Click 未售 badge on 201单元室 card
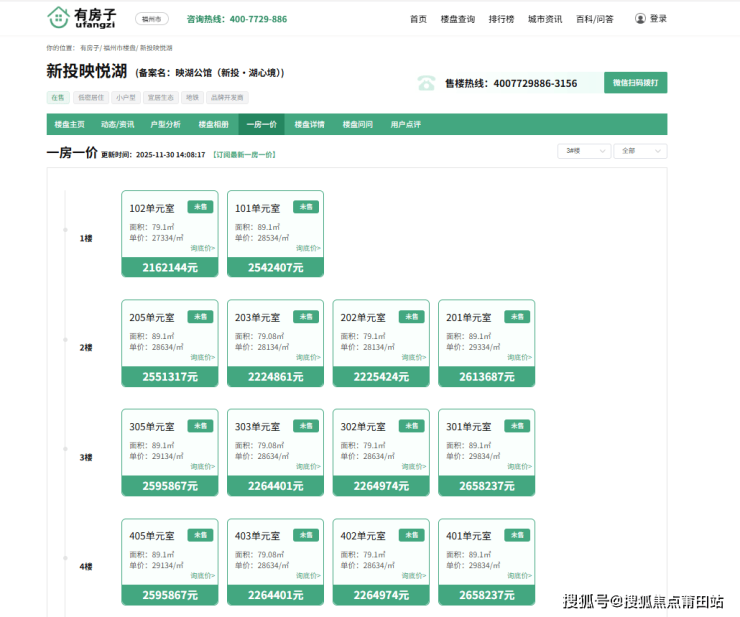 click(x=517, y=316)
